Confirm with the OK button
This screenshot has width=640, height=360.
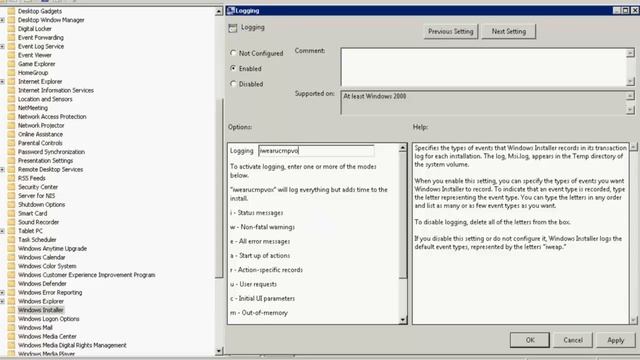[x=530, y=340]
